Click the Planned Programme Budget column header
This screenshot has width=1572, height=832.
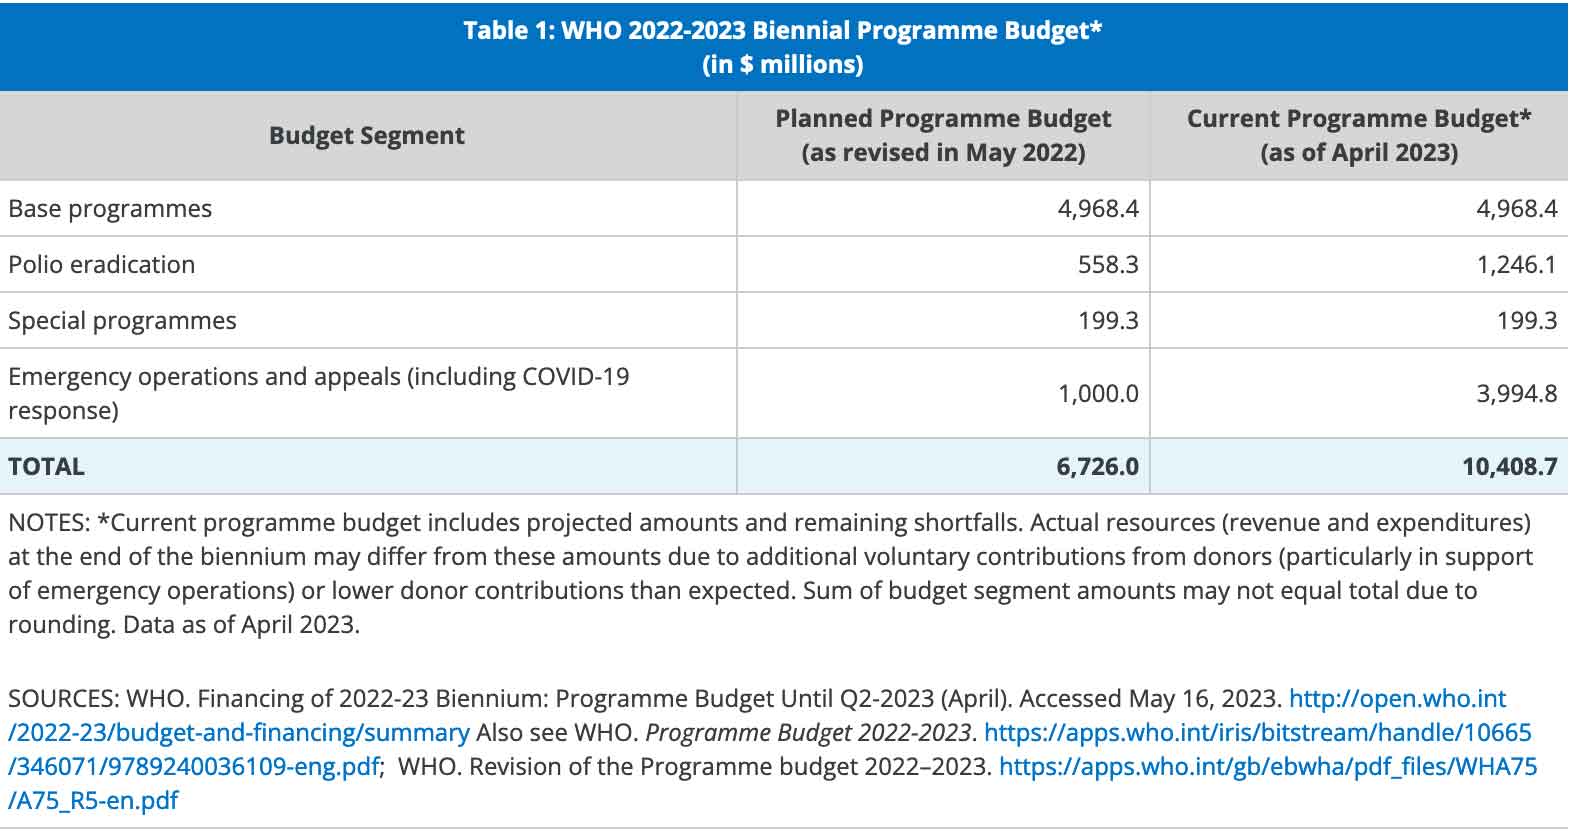(x=943, y=136)
